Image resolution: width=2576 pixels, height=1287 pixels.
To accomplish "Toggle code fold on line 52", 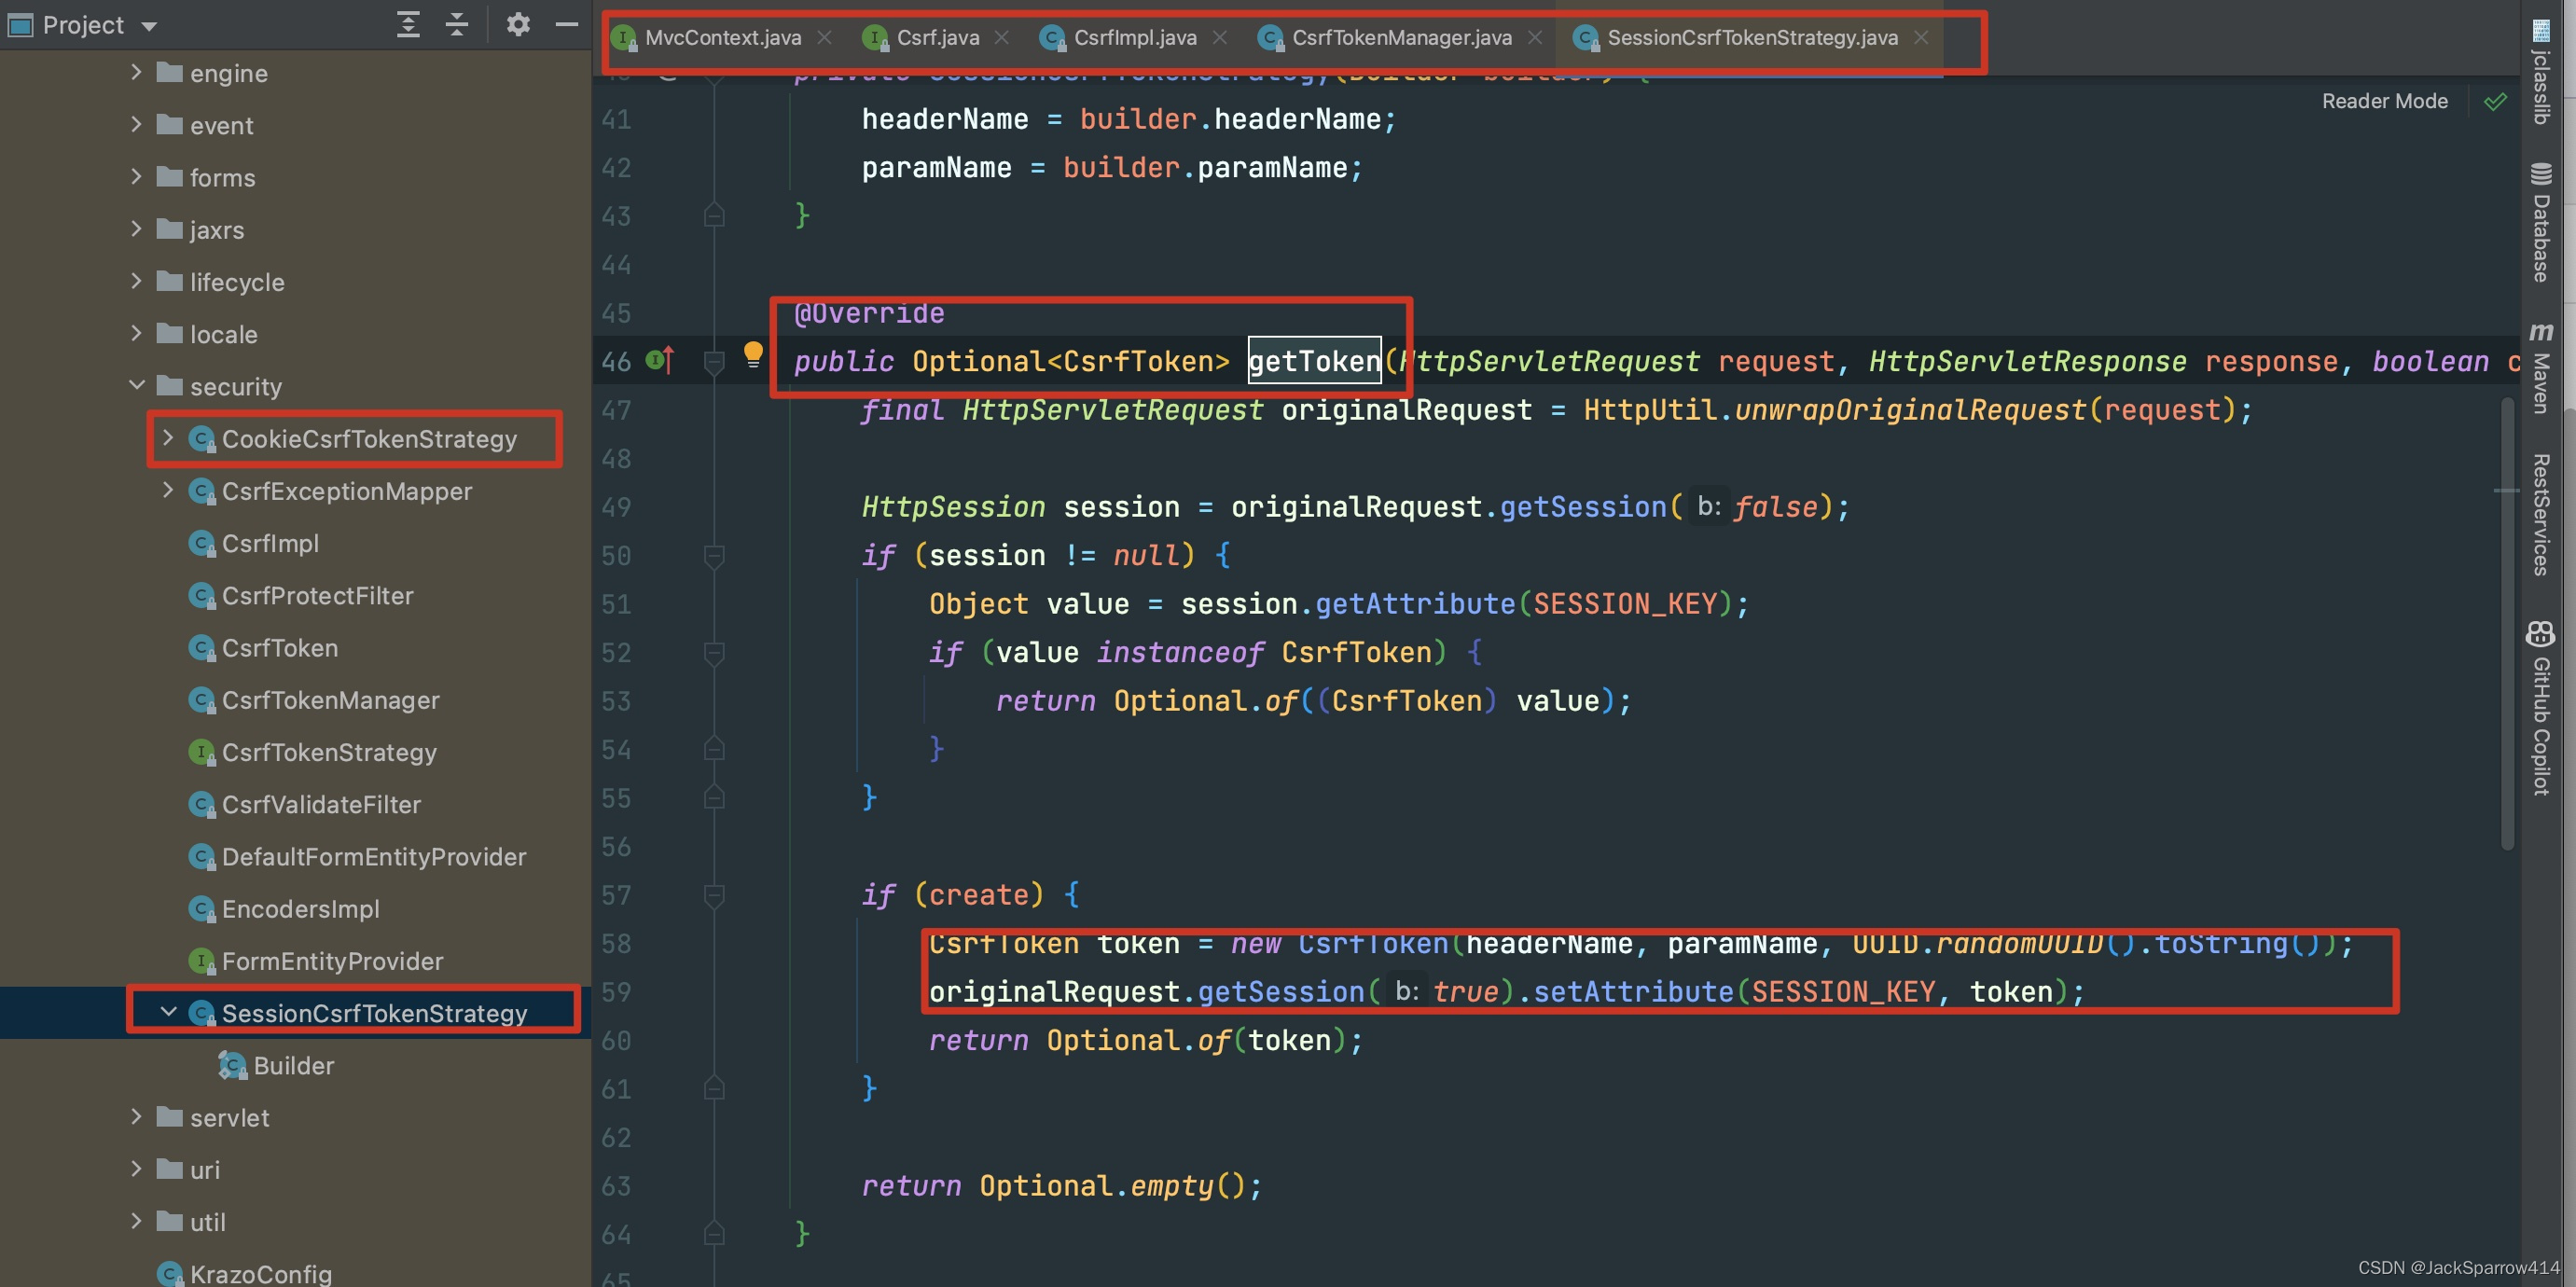I will pyautogui.click(x=714, y=653).
